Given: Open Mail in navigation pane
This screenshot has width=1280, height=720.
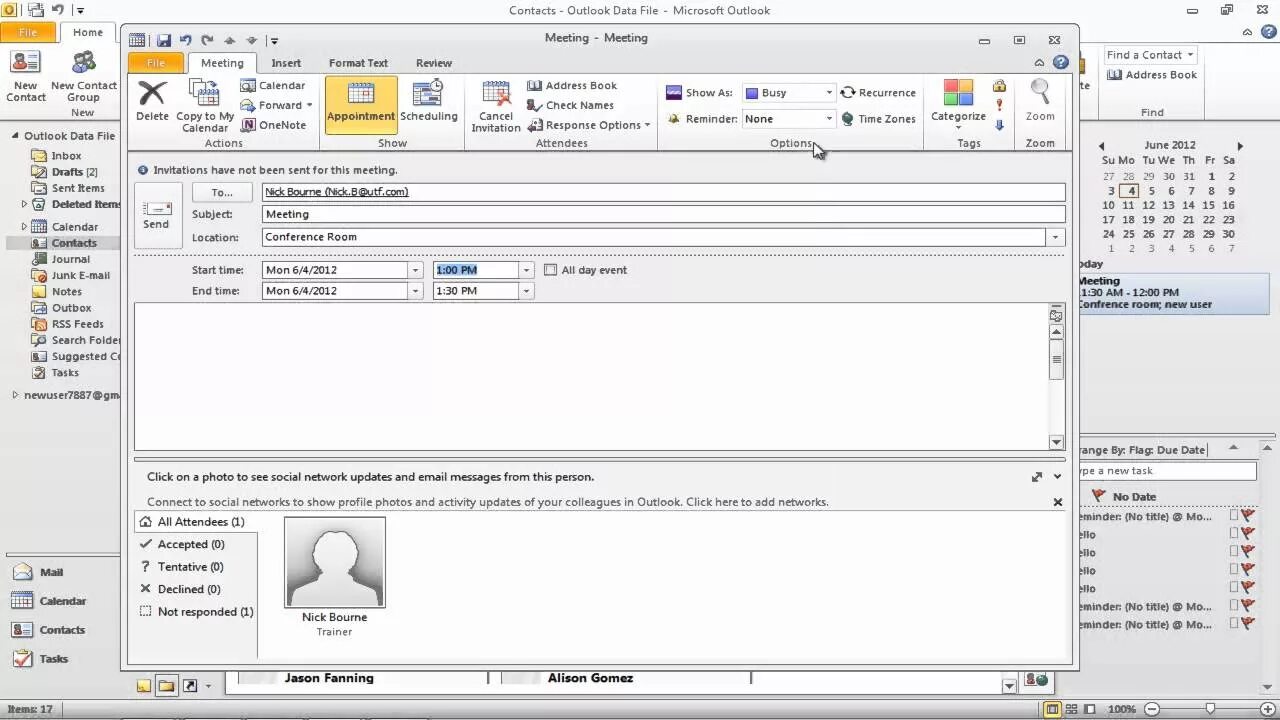Looking at the screenshot, I should [x=40, y=572].
